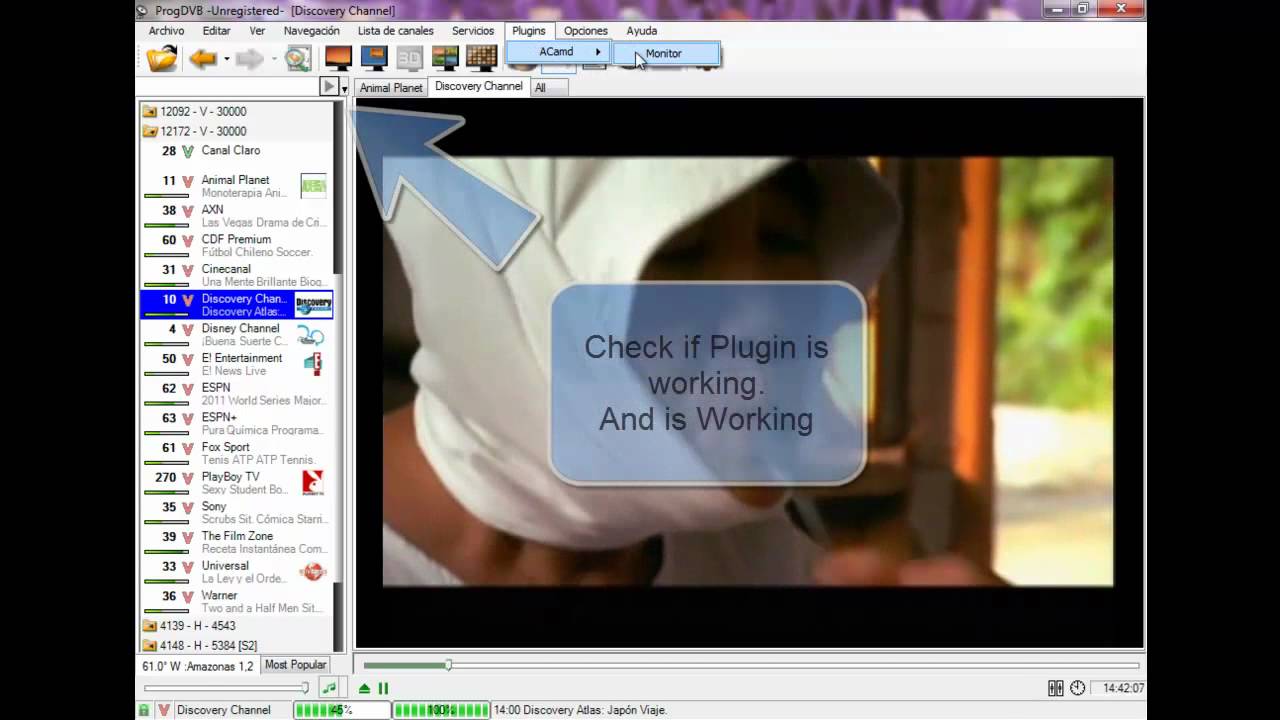Click the orange back arrow icon
The height and width of the screenshot is (720, 1280).
point(203,59)
